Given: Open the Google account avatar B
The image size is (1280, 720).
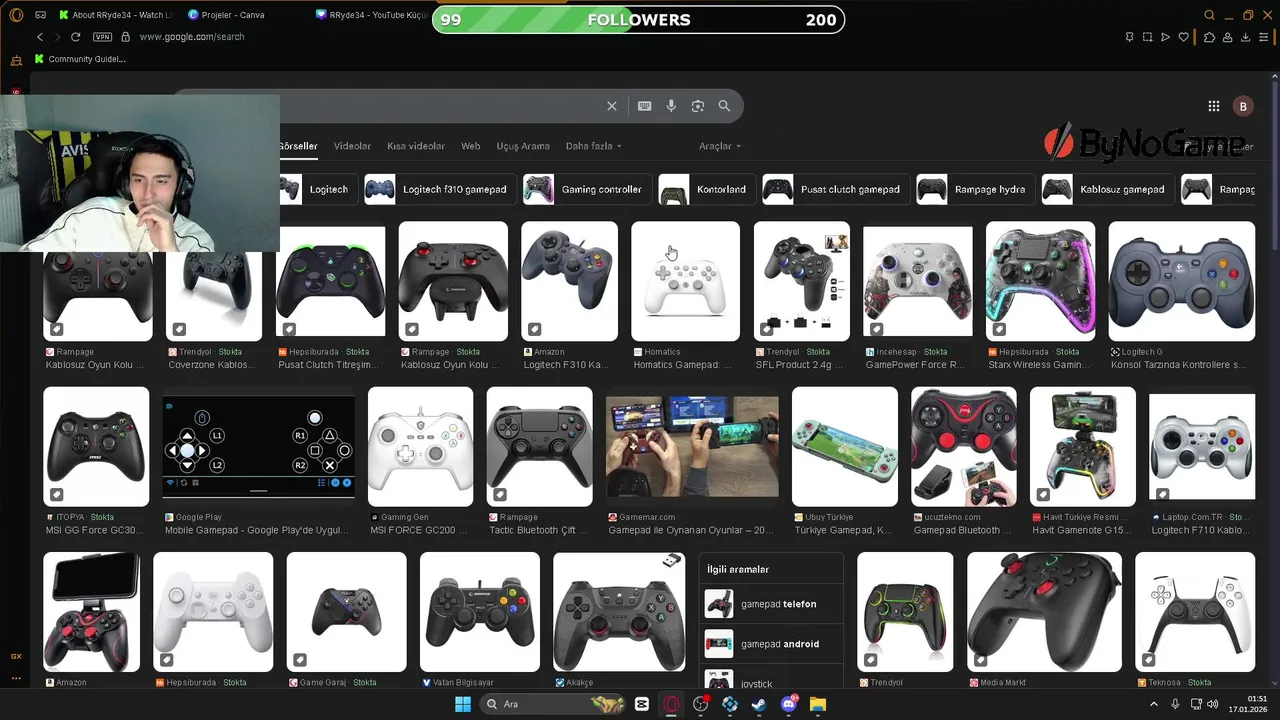Looking at the screenshot, I should tap(1243, 106).
